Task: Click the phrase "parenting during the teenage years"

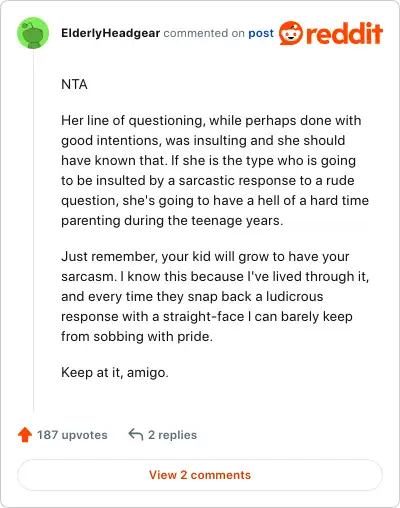Action: click(170, 221)
